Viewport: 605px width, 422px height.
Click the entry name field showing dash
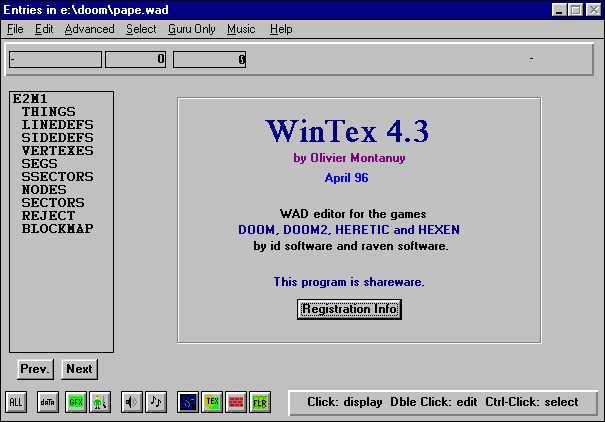[x=55, y=59]
